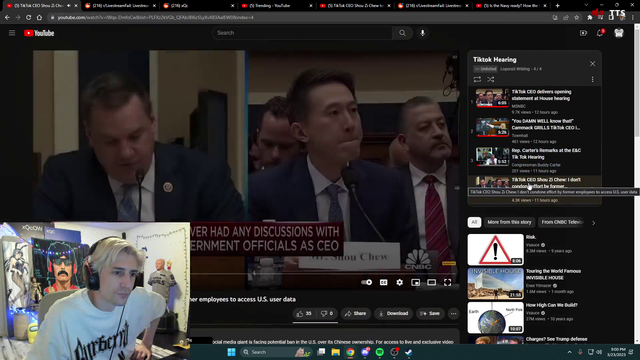Image resolution: width=640 pixels, height=360 pixels.
Task: Open the Risk video thumbnail
Action: click(x=496, y=249)
